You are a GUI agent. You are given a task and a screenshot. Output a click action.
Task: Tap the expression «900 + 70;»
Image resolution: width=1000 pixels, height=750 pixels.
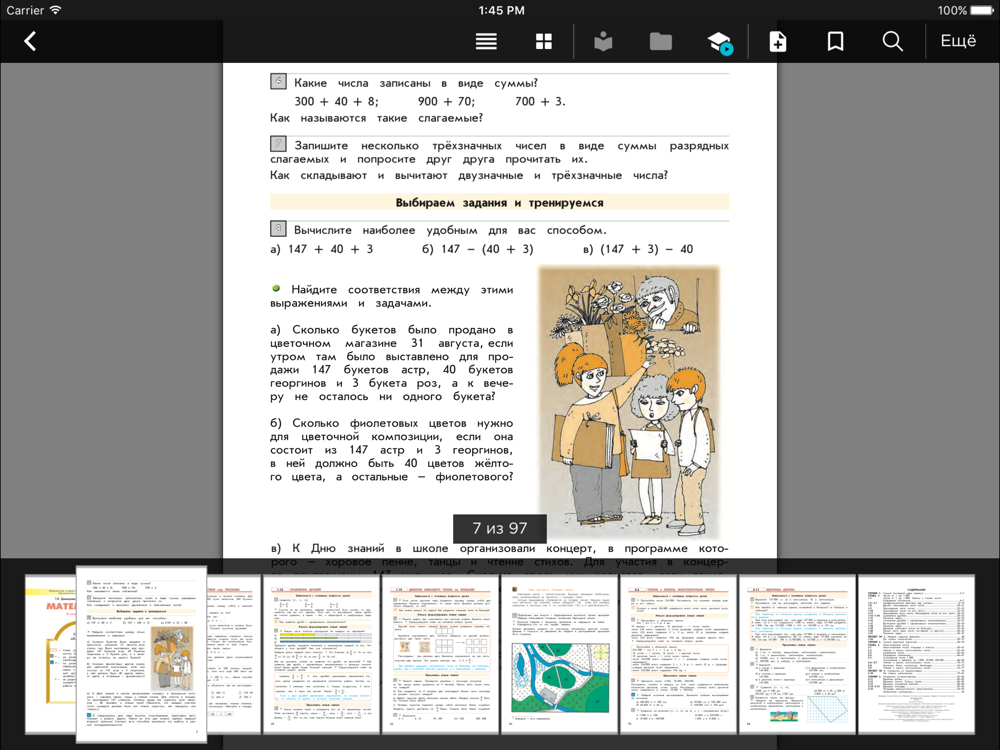(x=446, y=101)
